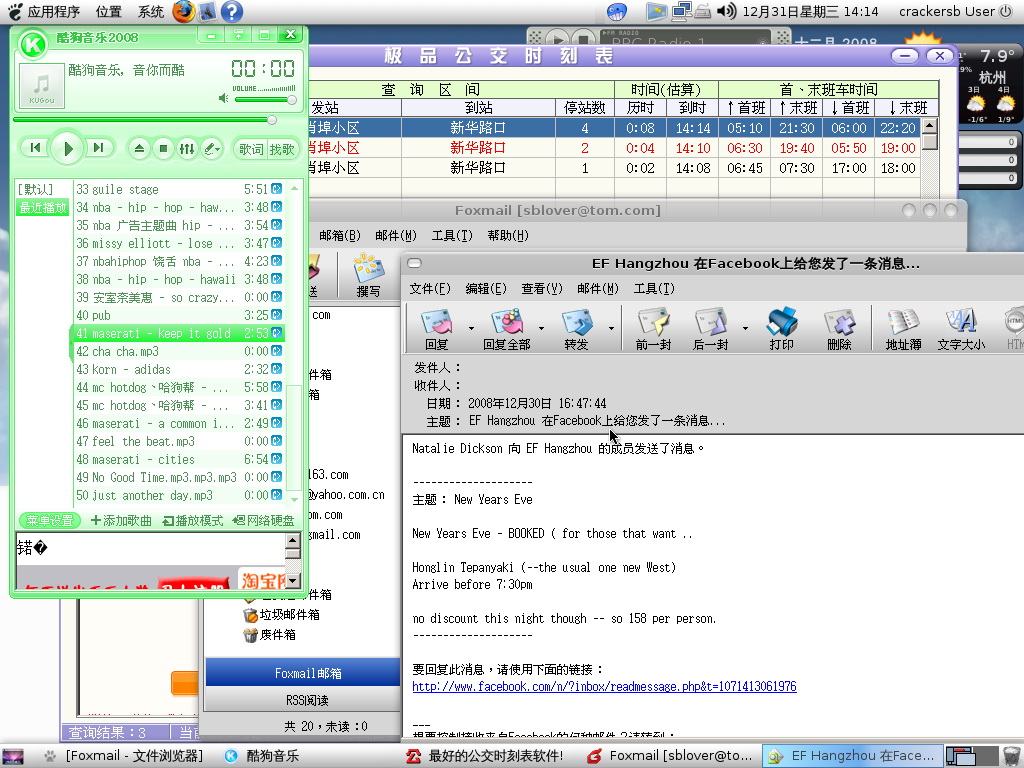Image resolution: width=1024 pixels, height=768 pixels.
Task: Open 网络硬盘 network disk
Action: point(264,520)
